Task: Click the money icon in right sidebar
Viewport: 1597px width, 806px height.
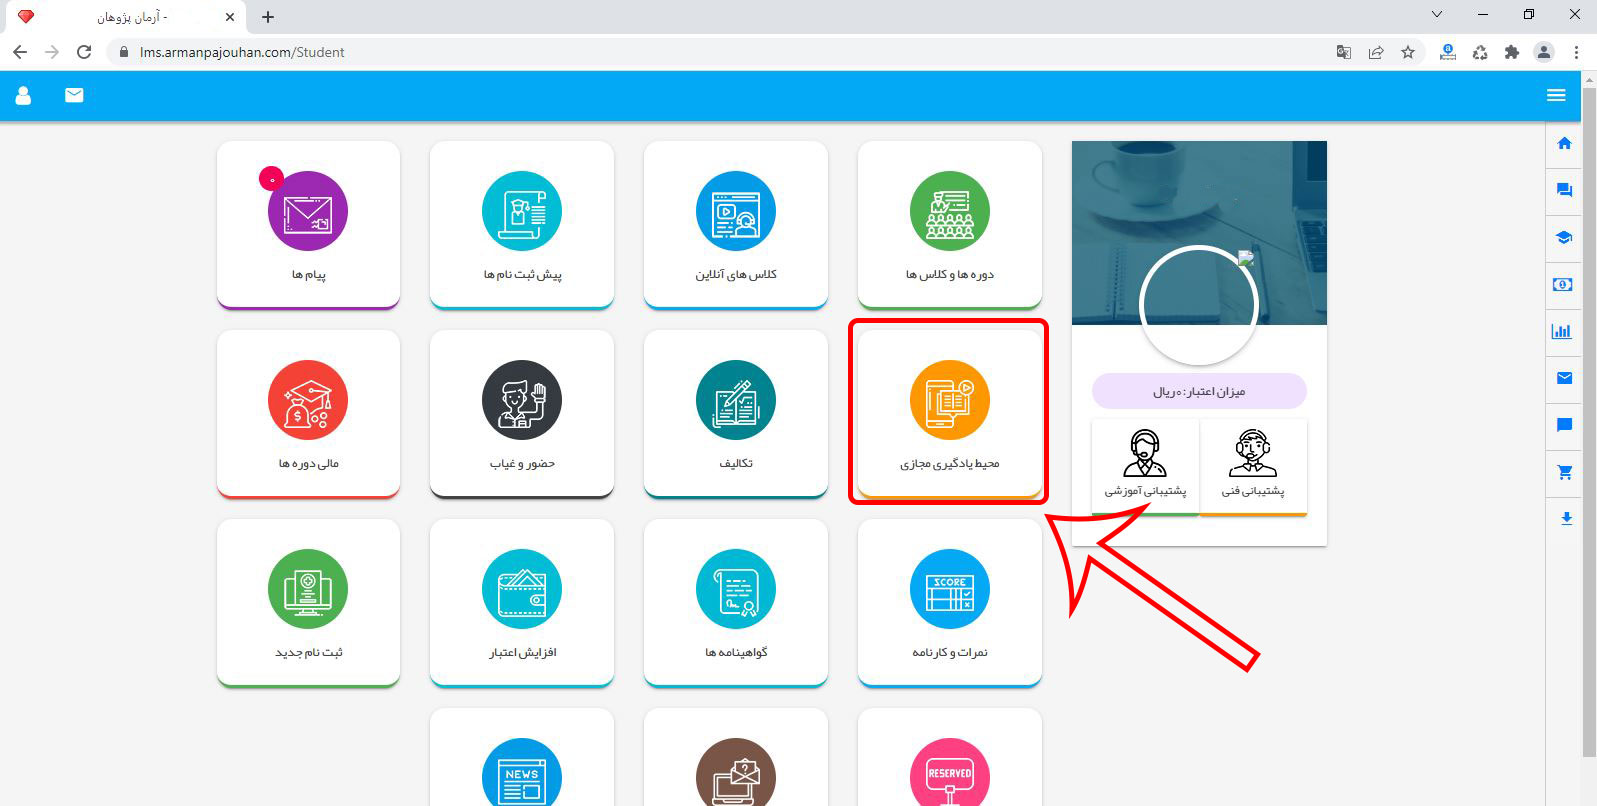Action: tap(1563, 284)
